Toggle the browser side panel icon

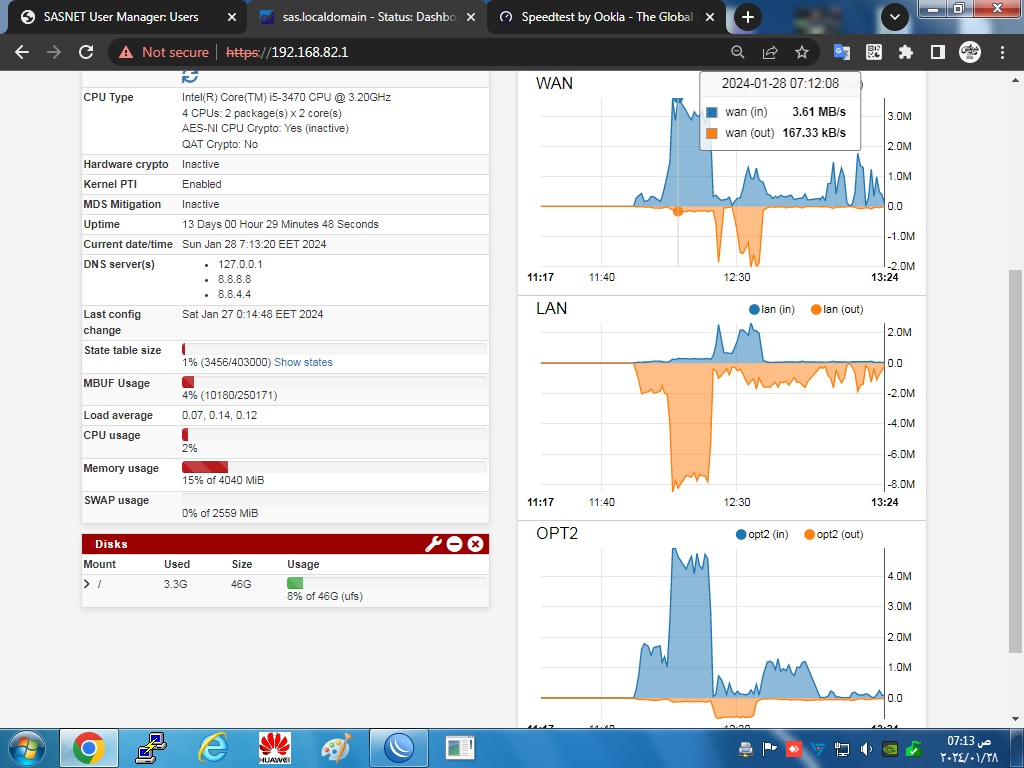tap(938, 52)
